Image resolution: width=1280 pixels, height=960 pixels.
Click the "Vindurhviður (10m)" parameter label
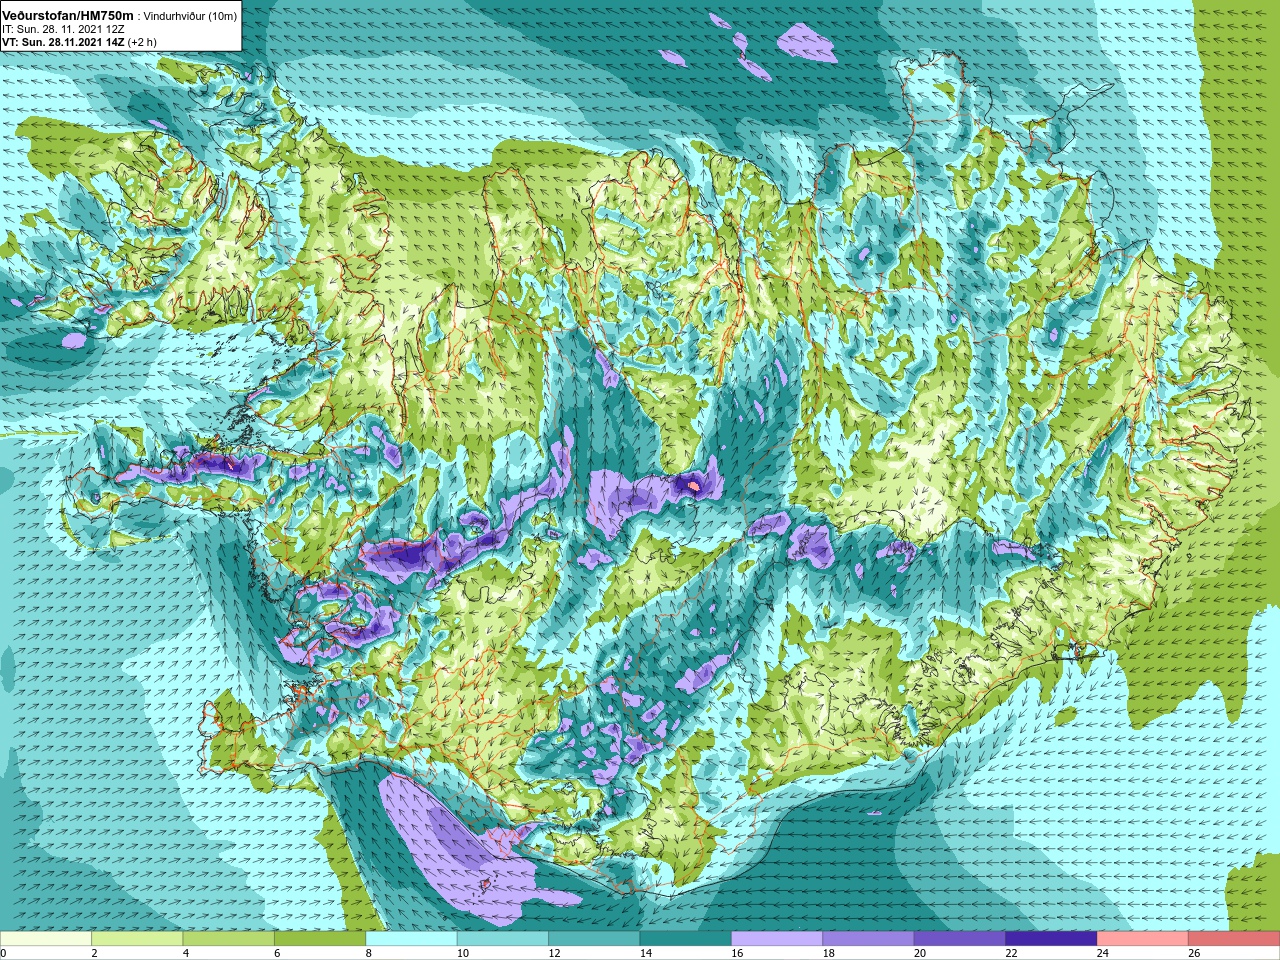coord(190,16)
